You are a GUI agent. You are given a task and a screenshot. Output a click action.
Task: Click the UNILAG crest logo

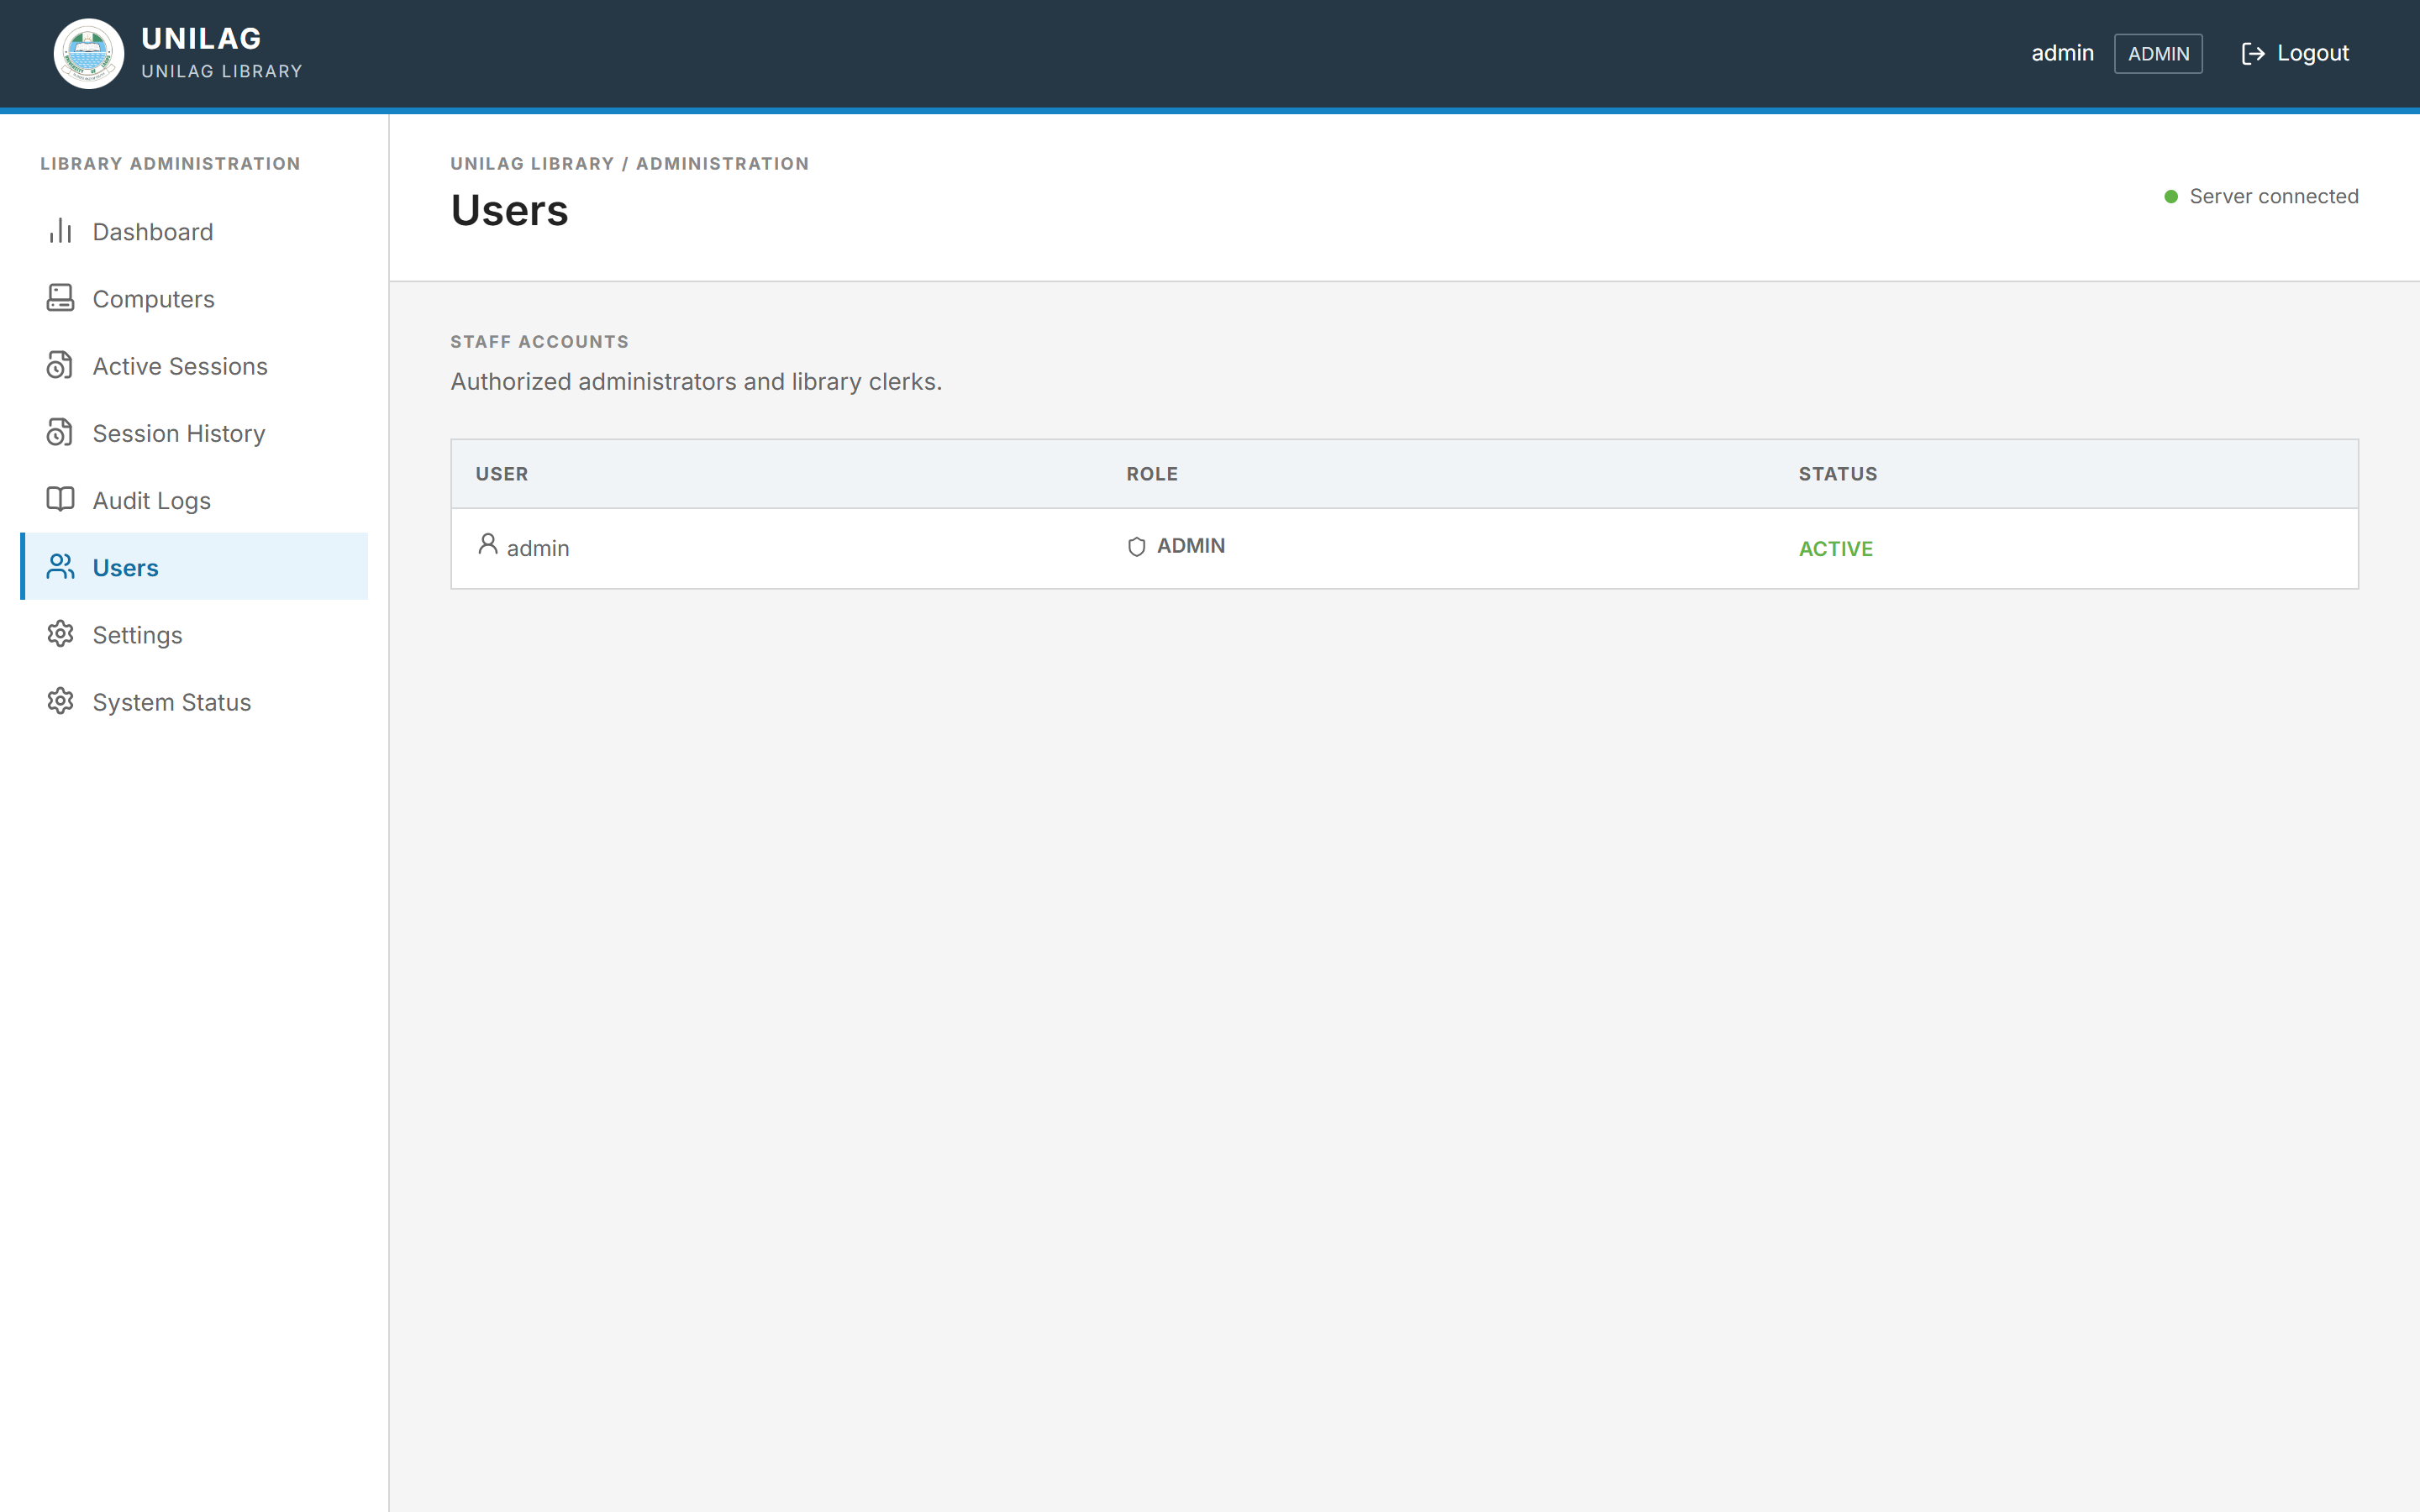(x=89, y=54)
